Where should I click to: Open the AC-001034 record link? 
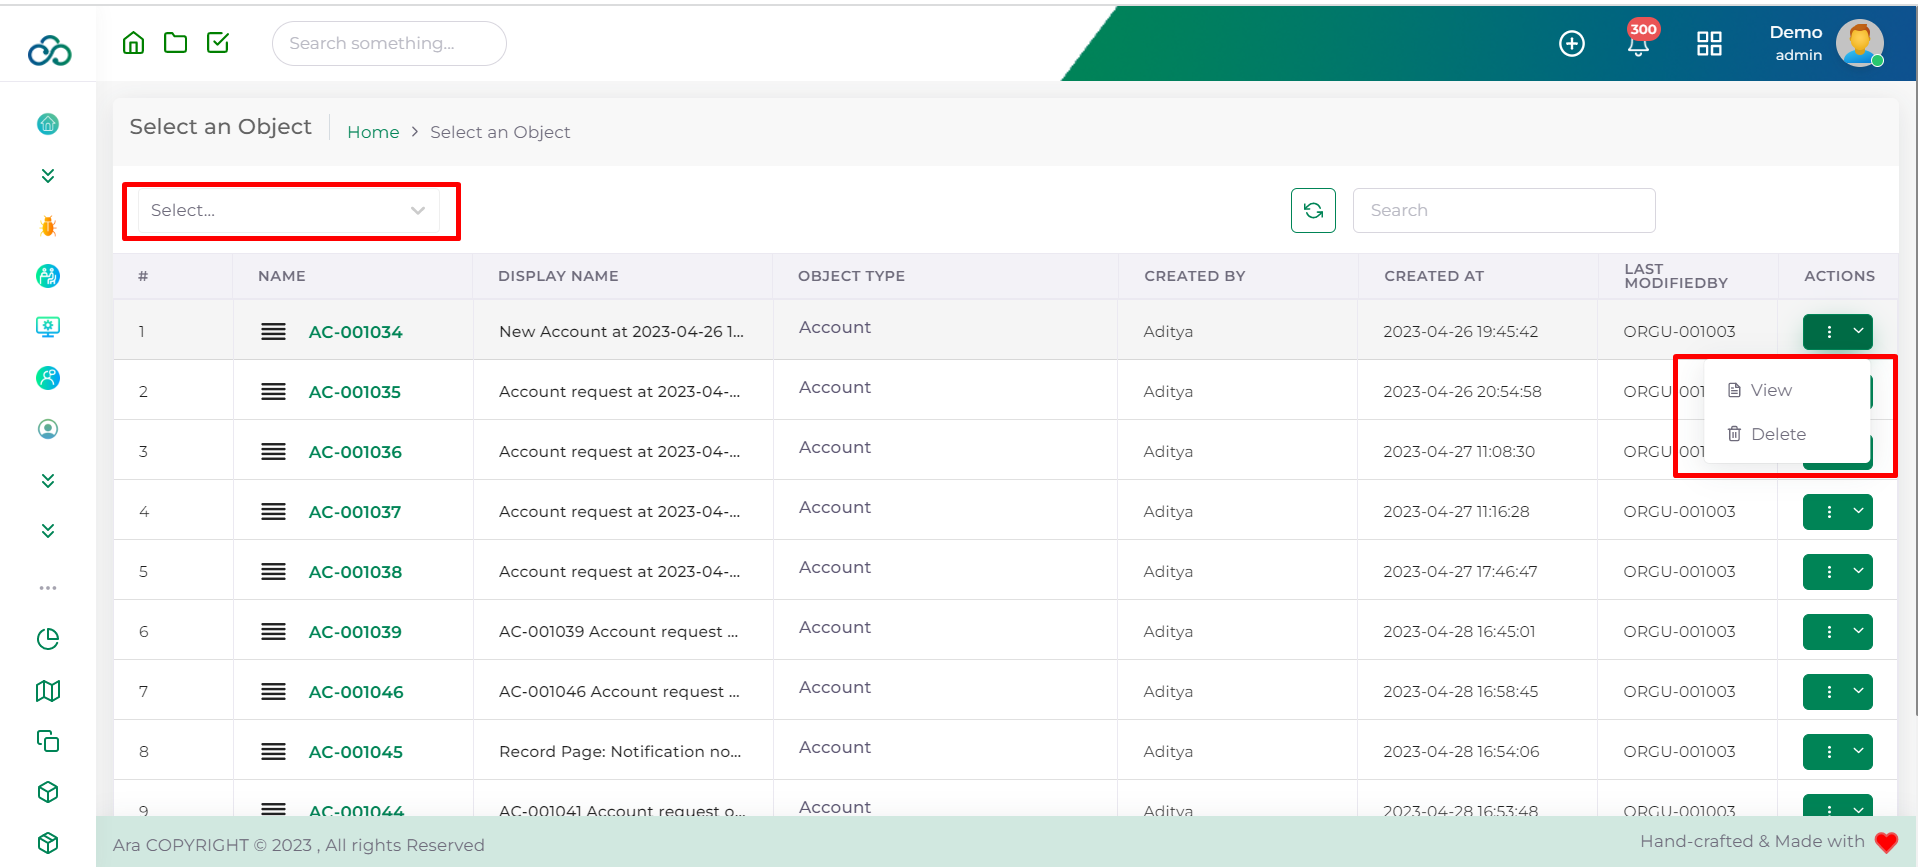click(355, 332)
